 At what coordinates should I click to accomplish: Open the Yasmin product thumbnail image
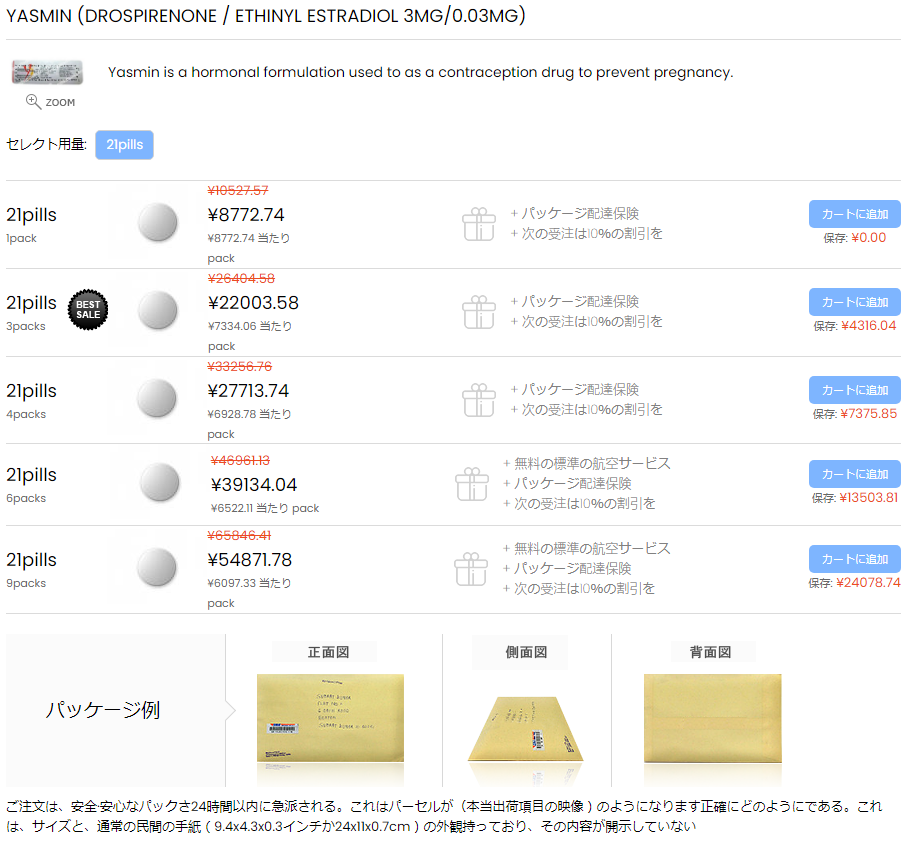(47, 72)
